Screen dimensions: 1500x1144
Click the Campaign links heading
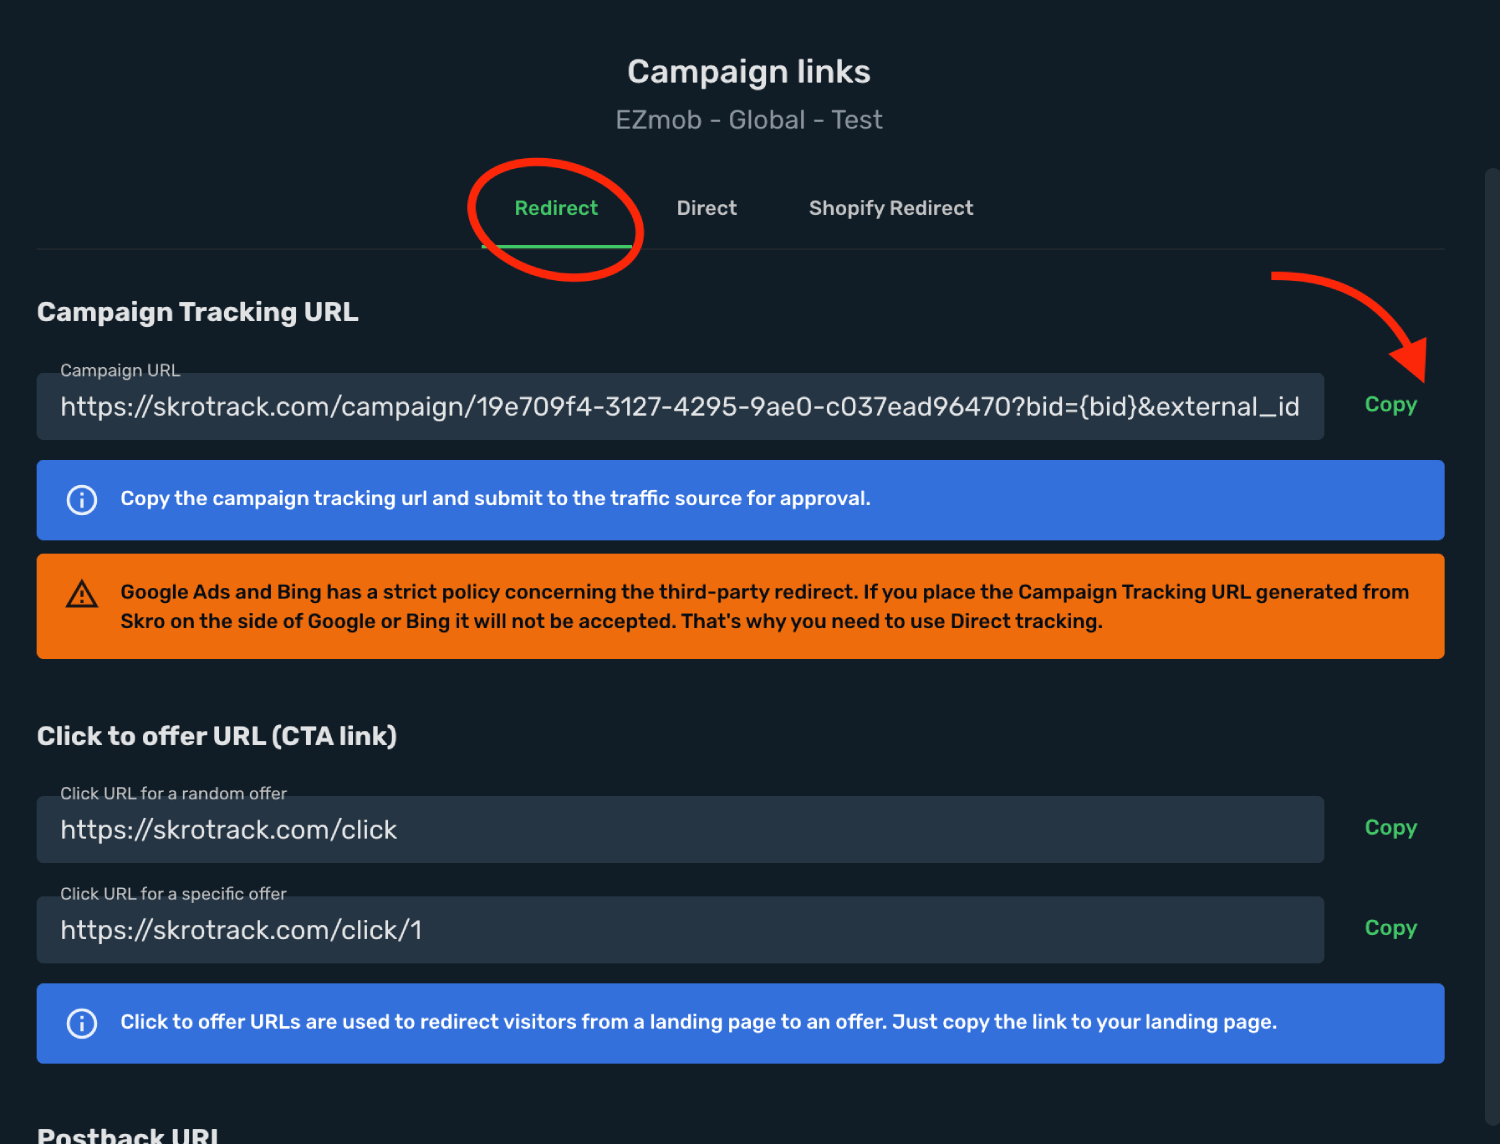[749, 72]
